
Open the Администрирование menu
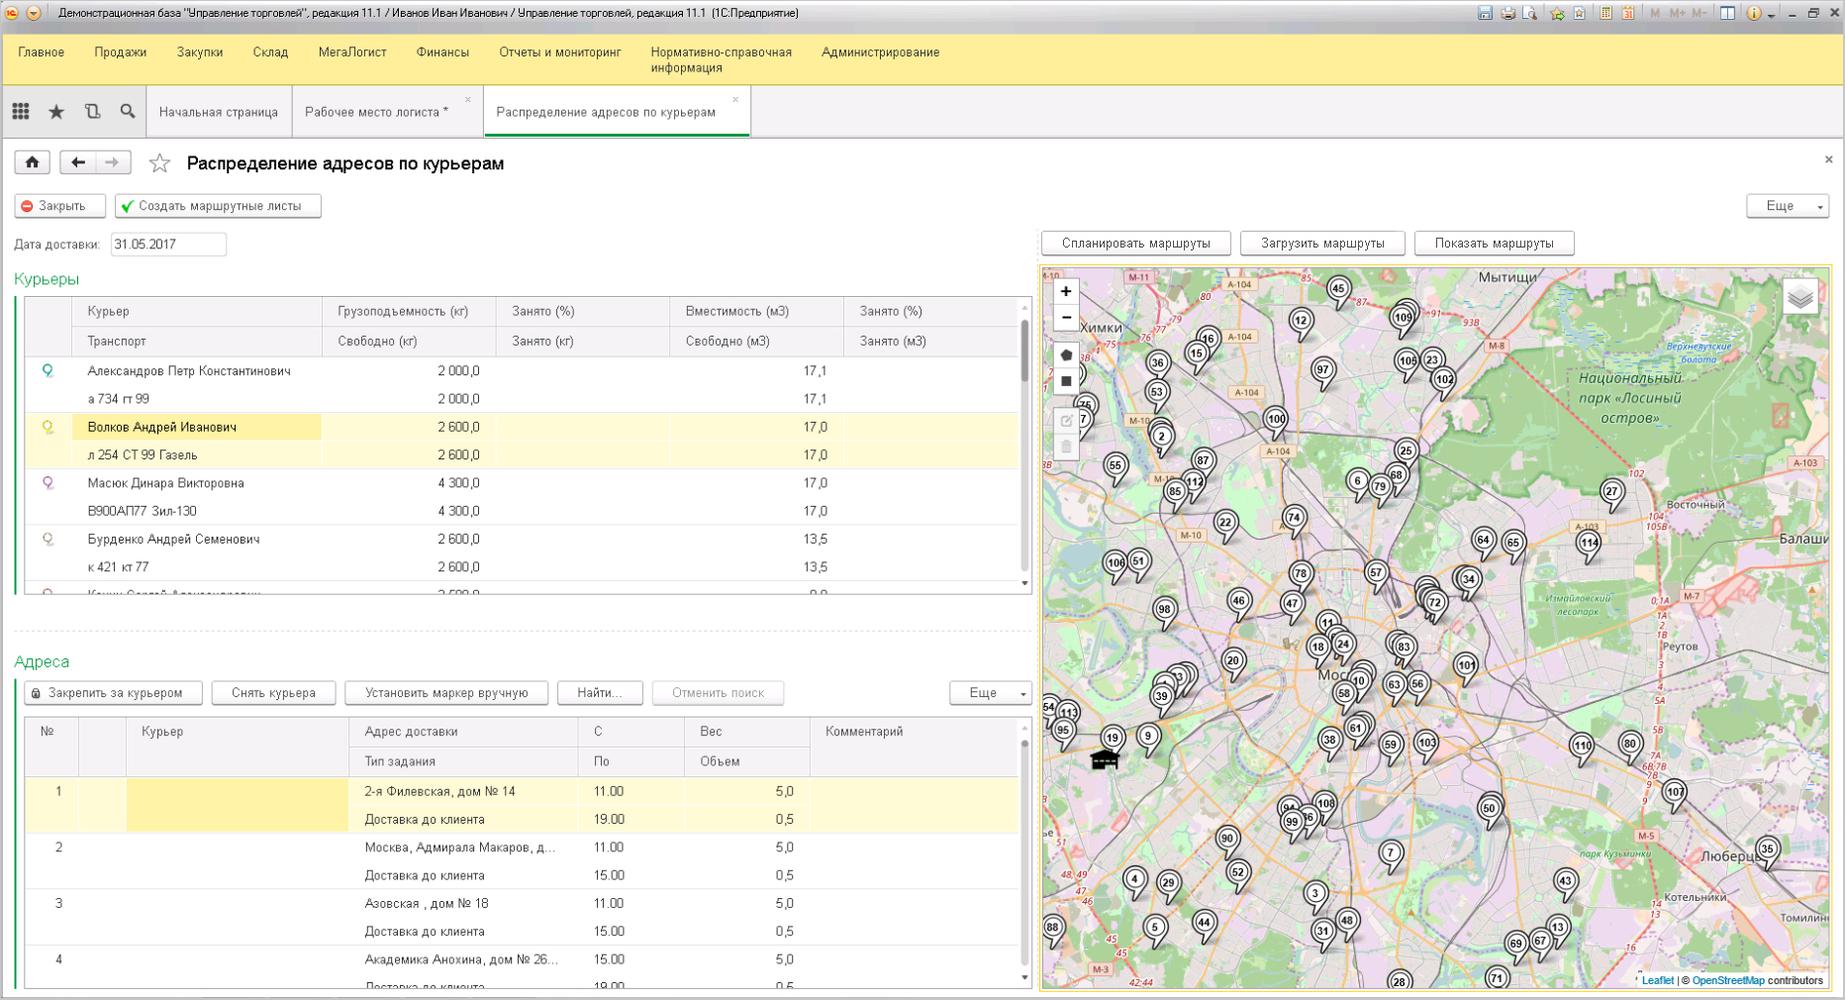pos(880,52)
